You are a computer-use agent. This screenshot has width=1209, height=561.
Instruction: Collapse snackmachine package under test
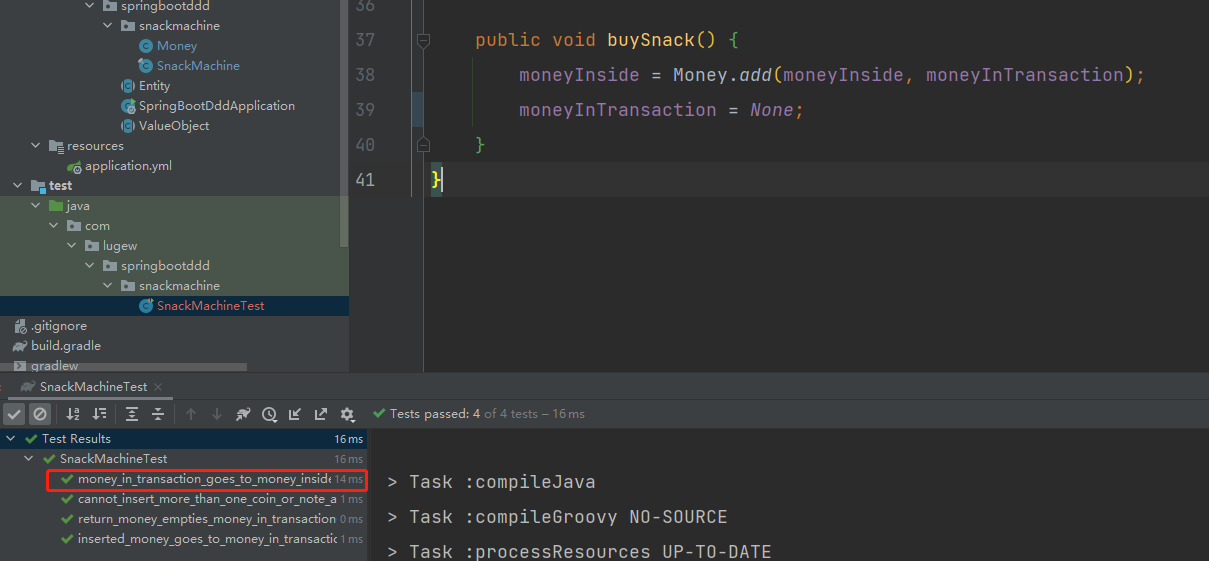(109, 286)
